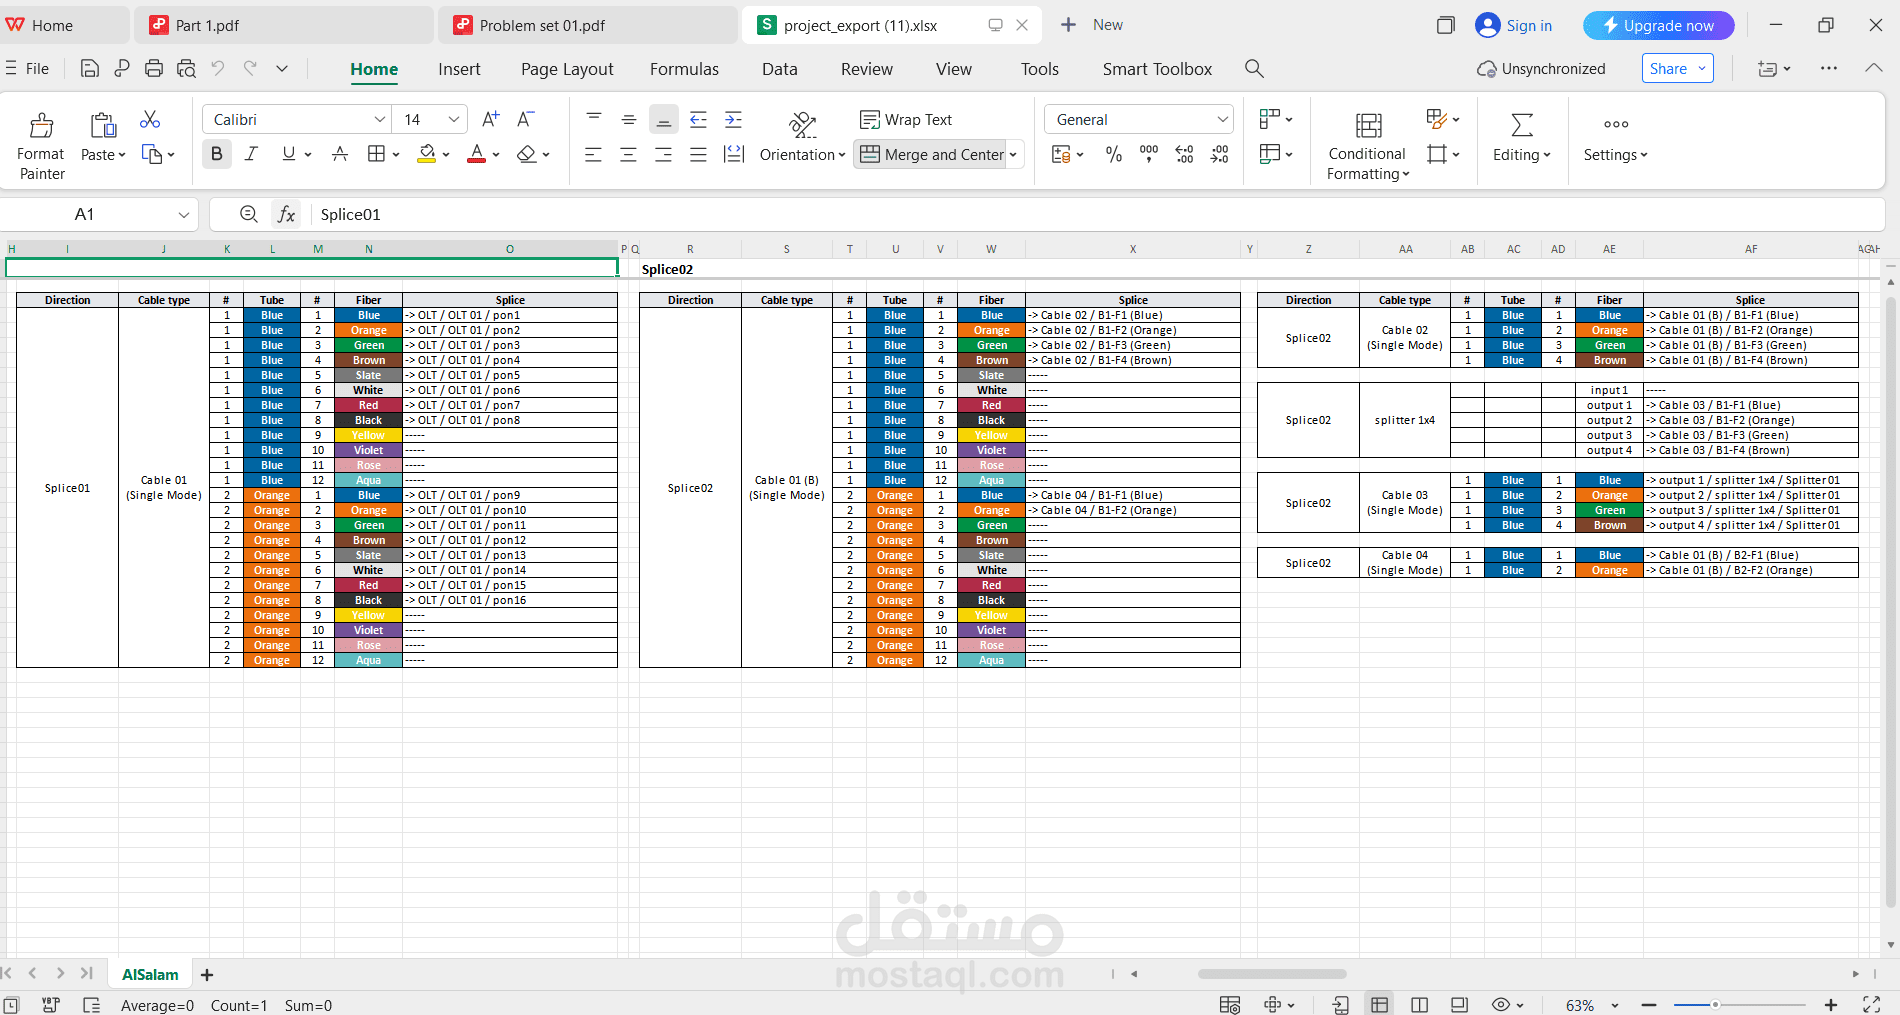This screenshot has height=1015, width=1900.
Task: Click Decrease Decimal icon
Action: [x=1219, y=154]
